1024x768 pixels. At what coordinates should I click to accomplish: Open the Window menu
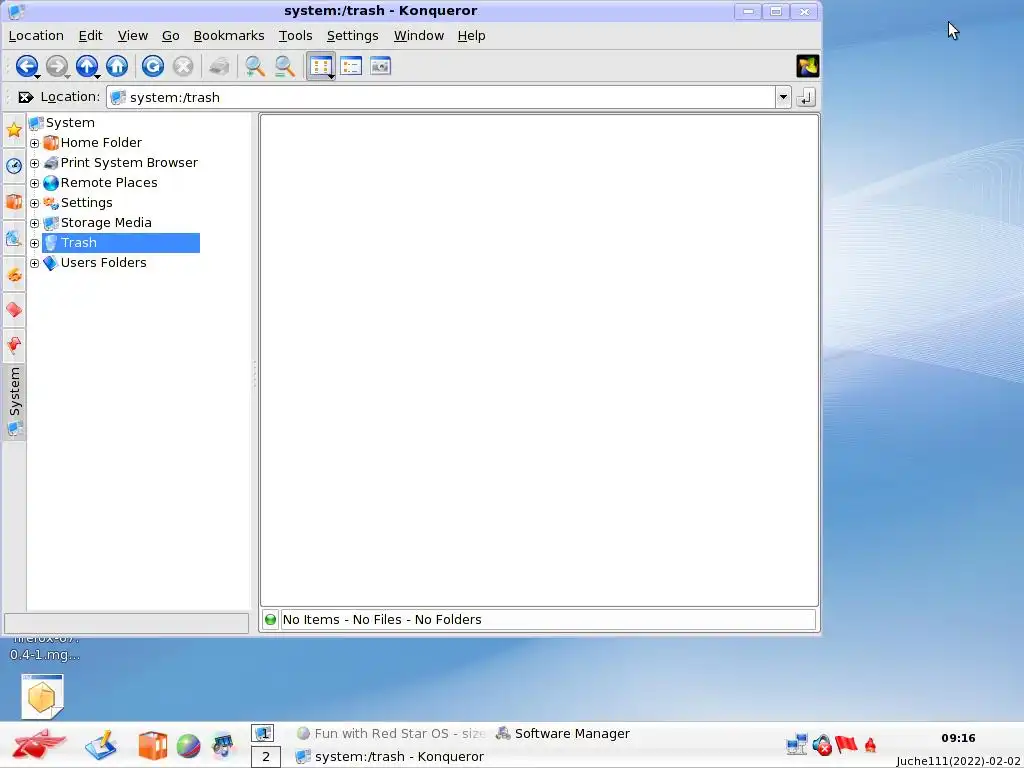point(419,35)
